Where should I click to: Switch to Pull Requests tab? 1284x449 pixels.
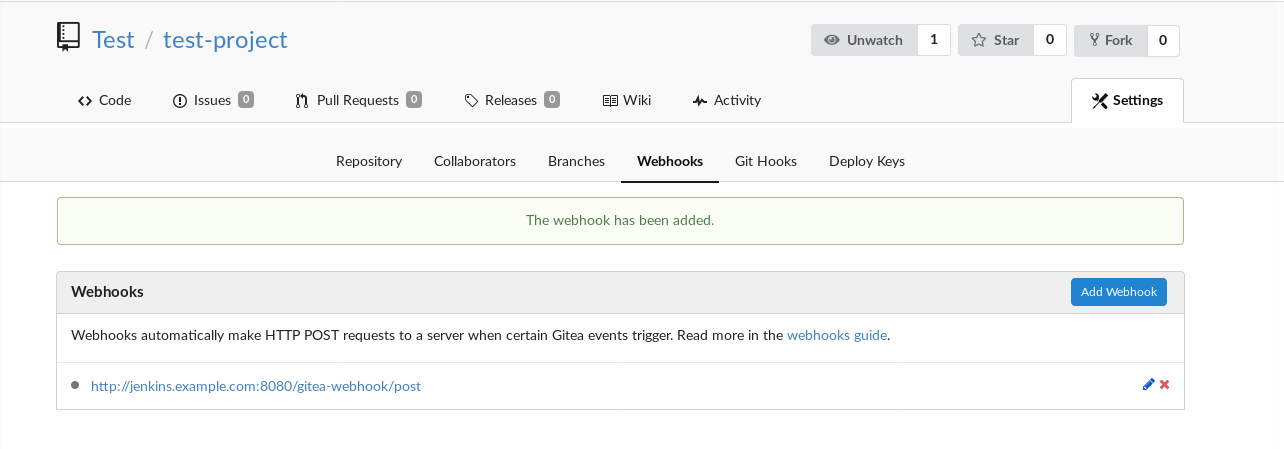click(x=357, y=100)
